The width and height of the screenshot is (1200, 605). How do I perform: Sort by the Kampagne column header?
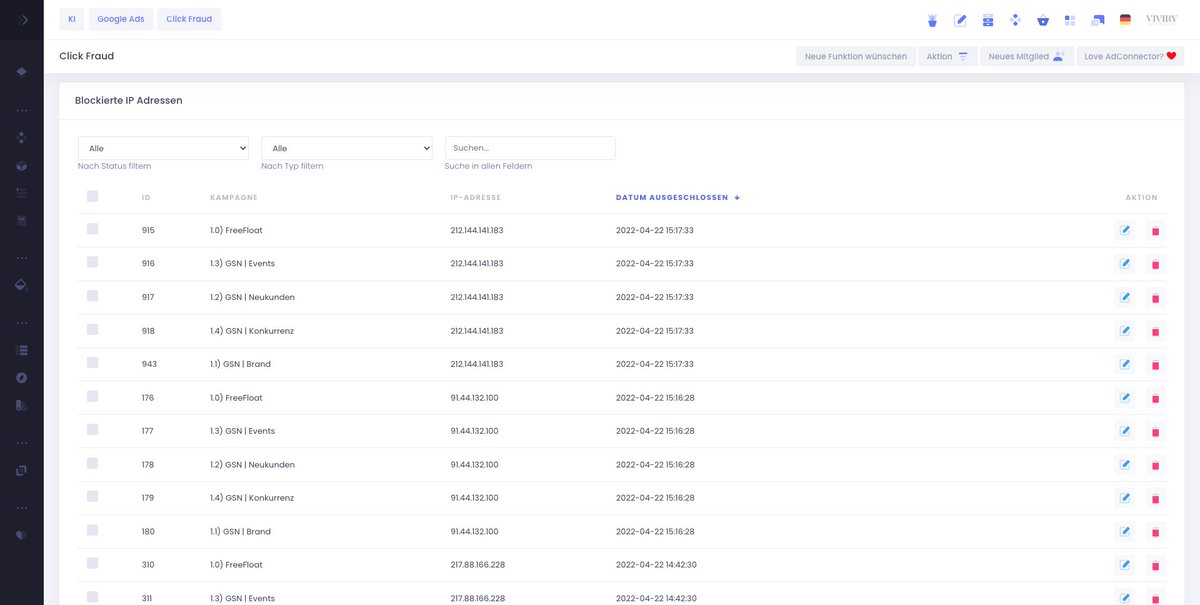click(234, 198)
